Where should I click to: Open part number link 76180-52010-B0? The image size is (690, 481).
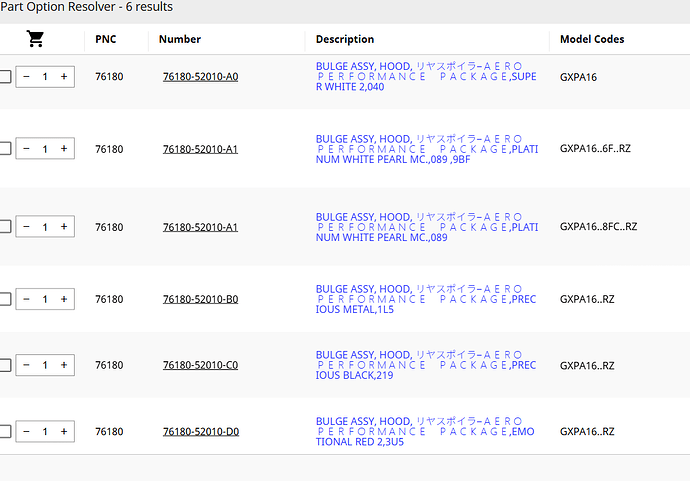tap(200, 299)
